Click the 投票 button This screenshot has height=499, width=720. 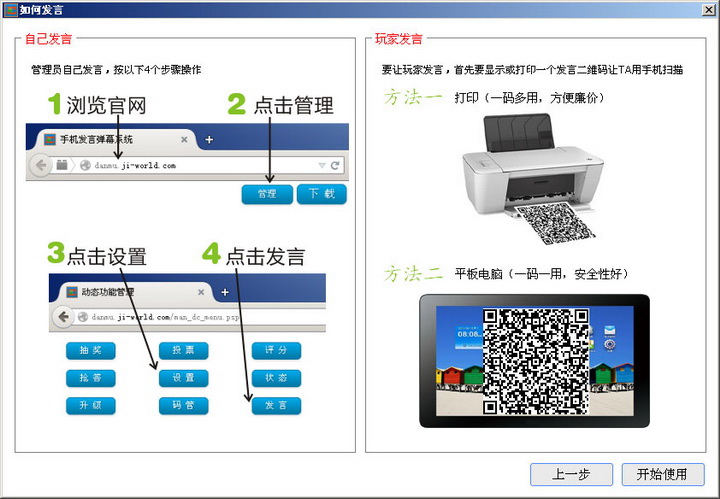pos(183,350)
